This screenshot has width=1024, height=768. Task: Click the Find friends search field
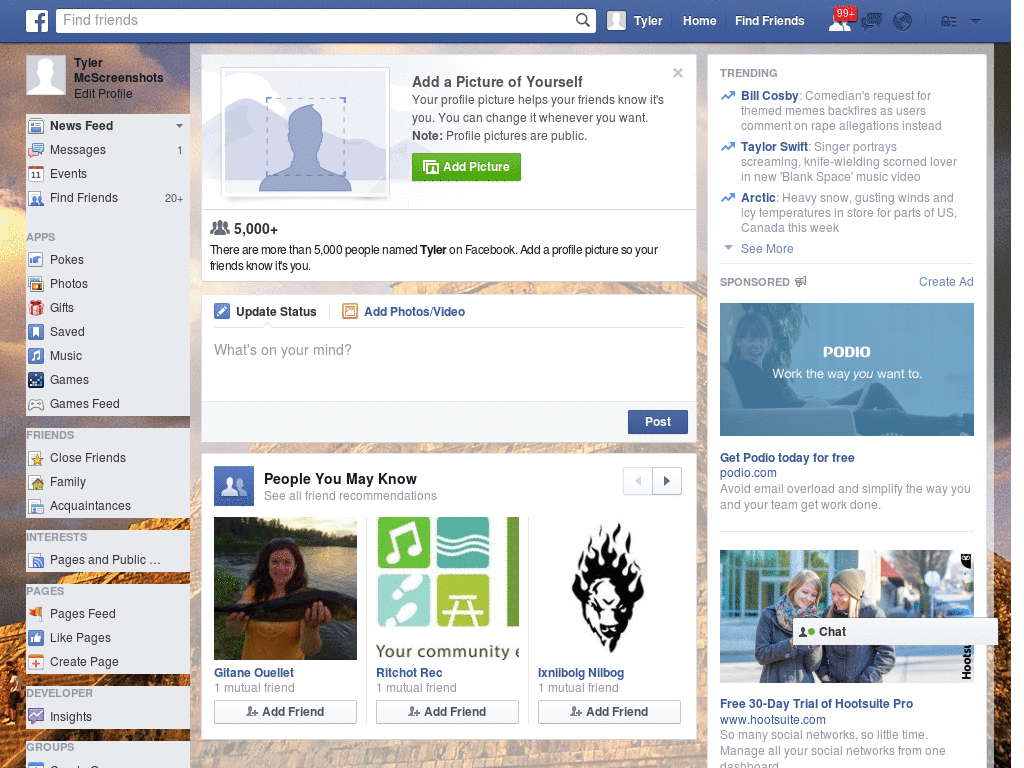point(317,20)
